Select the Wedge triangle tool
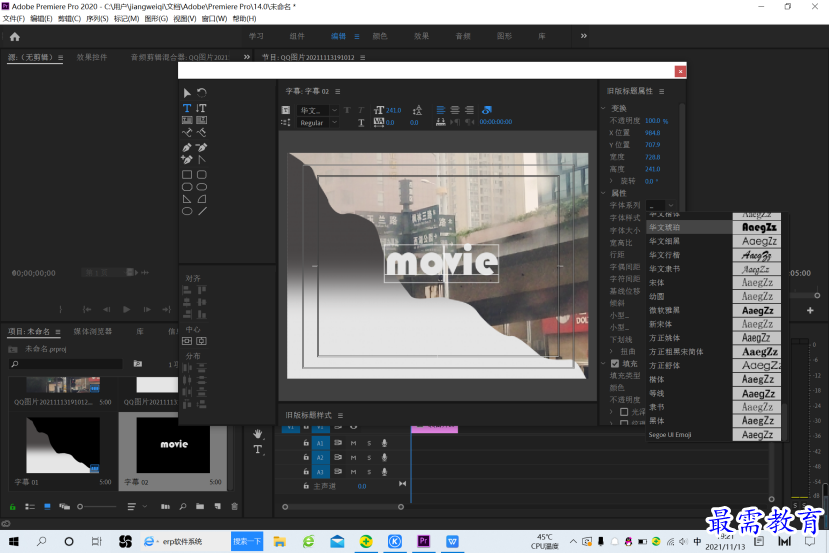The width and height of the screenshot is (830, 553). tap(187, 199)
